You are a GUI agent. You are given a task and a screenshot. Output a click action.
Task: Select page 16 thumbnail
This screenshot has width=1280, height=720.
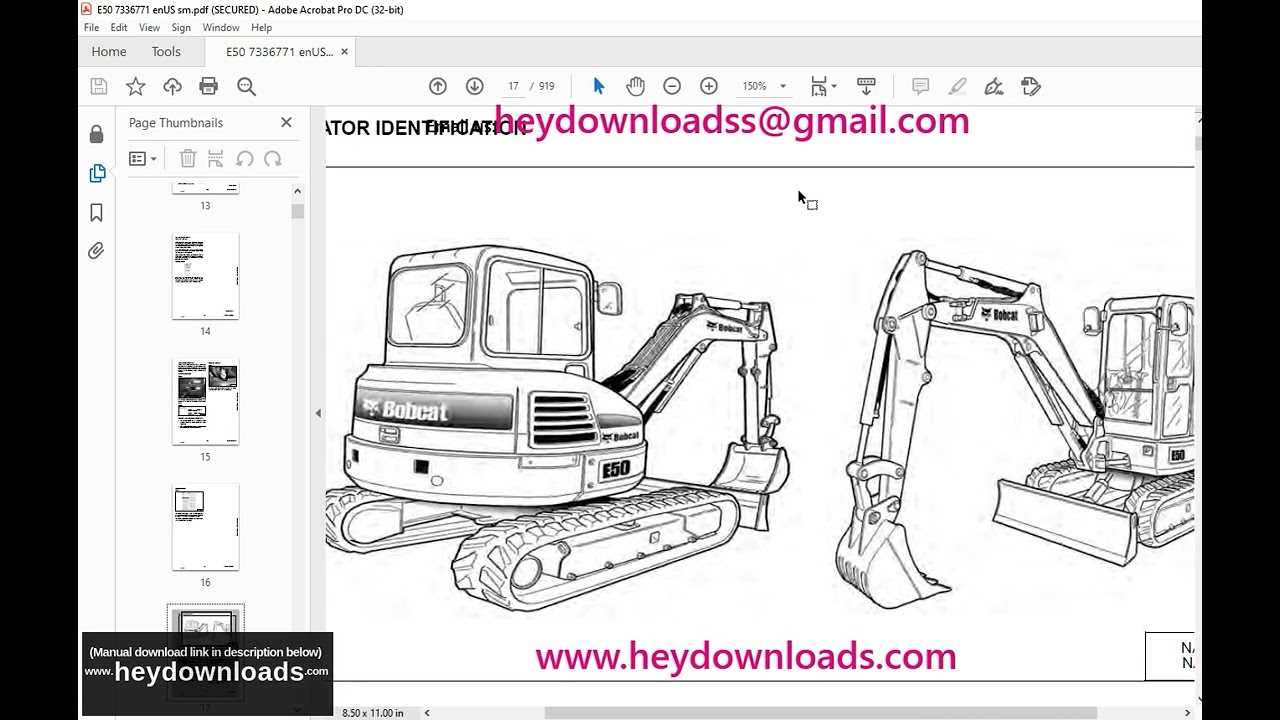[205, 527]
